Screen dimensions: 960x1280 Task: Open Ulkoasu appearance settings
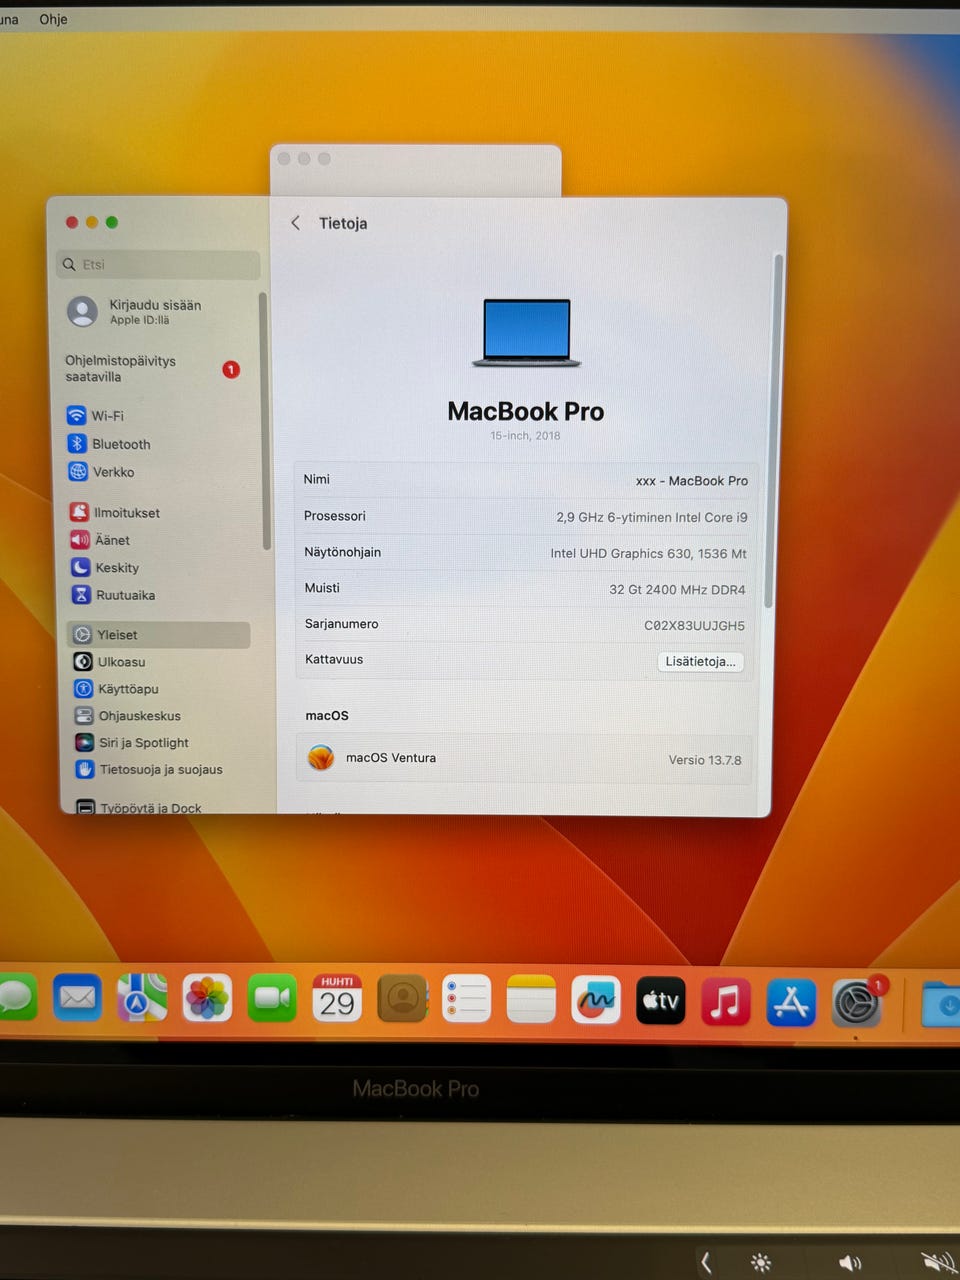point(109,662)
